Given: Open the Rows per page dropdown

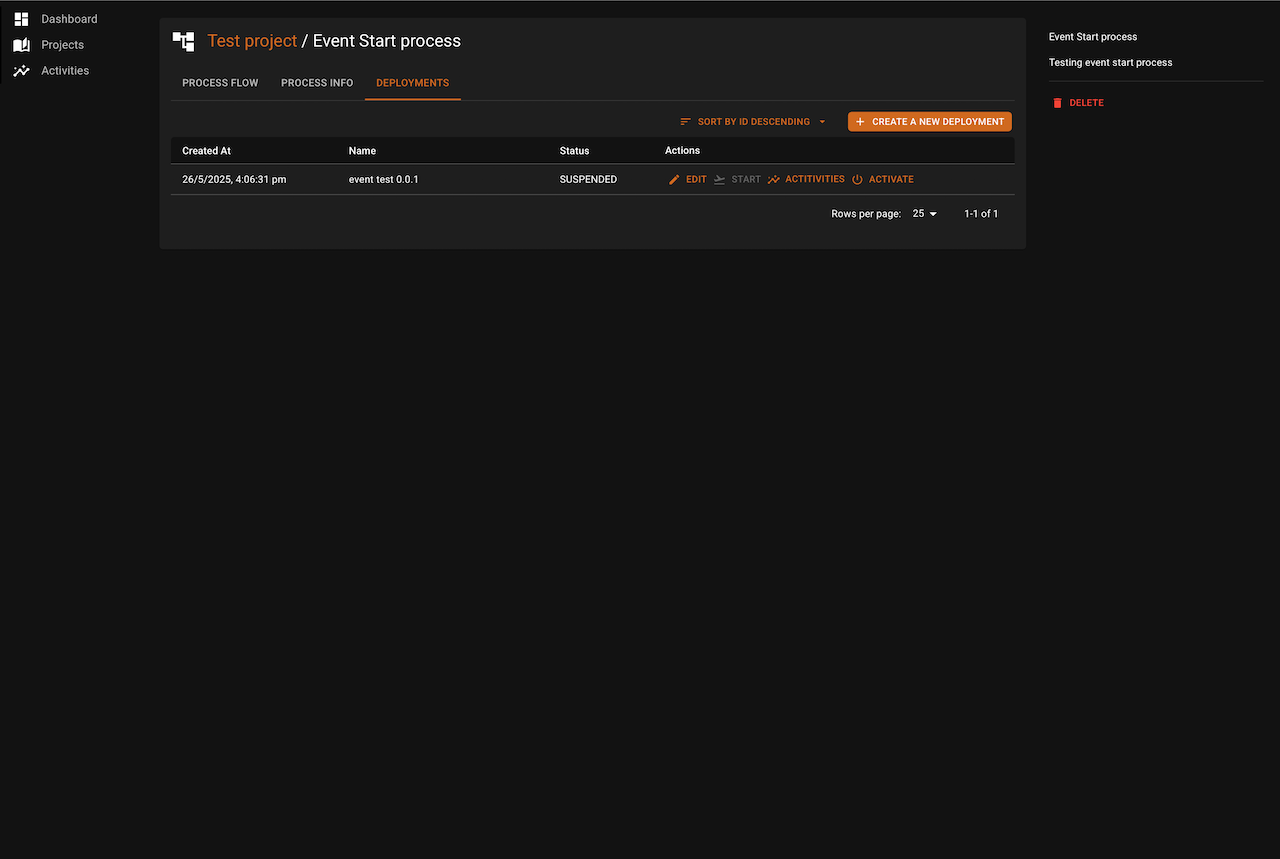Looking at the screenshot, I should (924, 214).
